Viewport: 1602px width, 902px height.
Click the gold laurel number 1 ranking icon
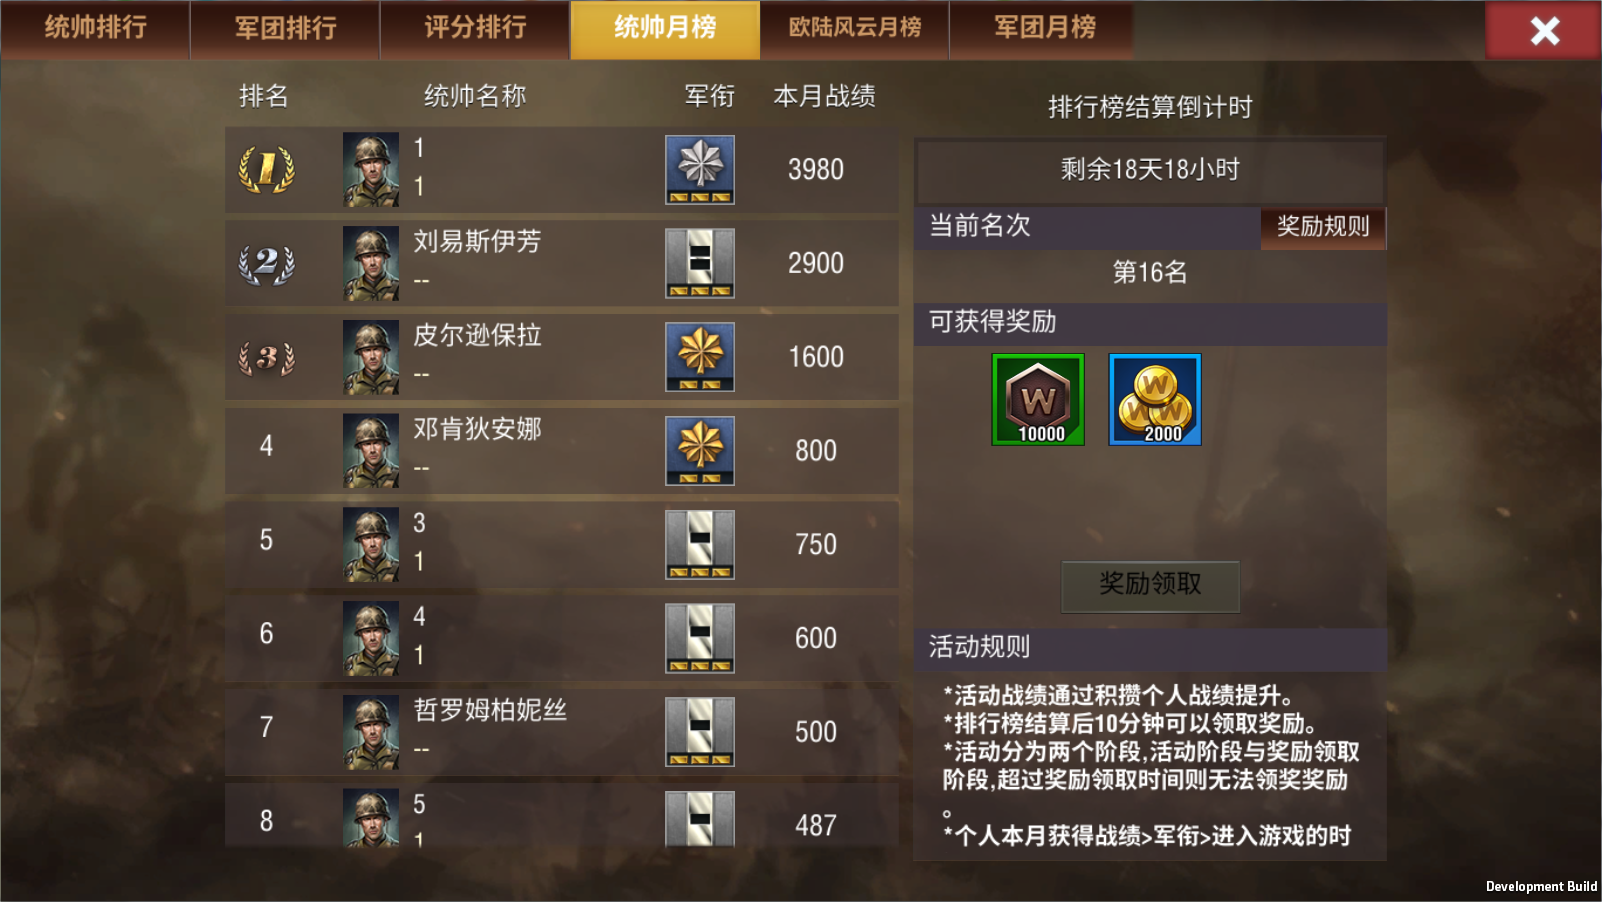tap(267, 170)
